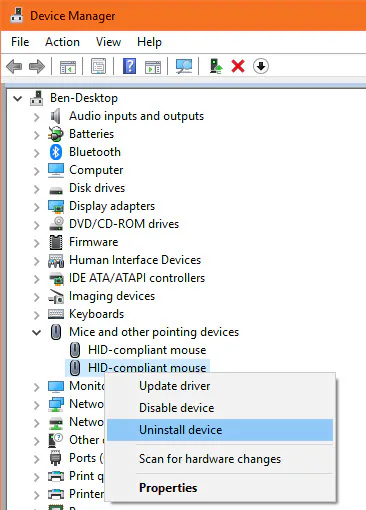
Task: Expand the Computer category
Action: [x=37, y=171]
